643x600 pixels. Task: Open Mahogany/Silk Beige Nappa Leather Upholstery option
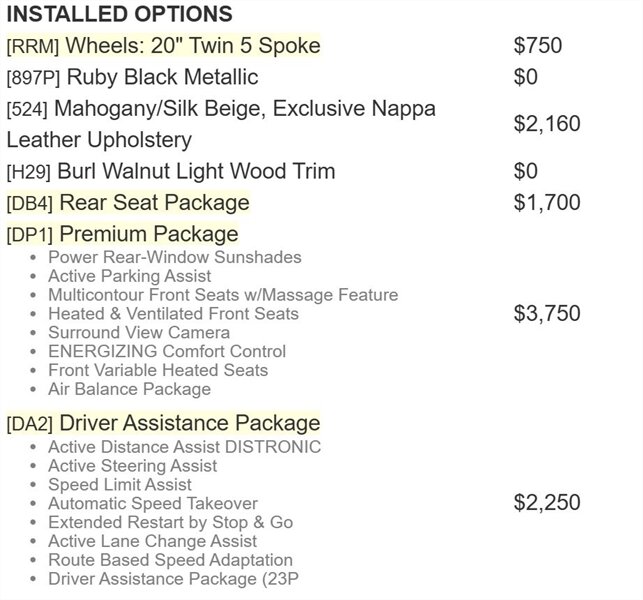220,123
